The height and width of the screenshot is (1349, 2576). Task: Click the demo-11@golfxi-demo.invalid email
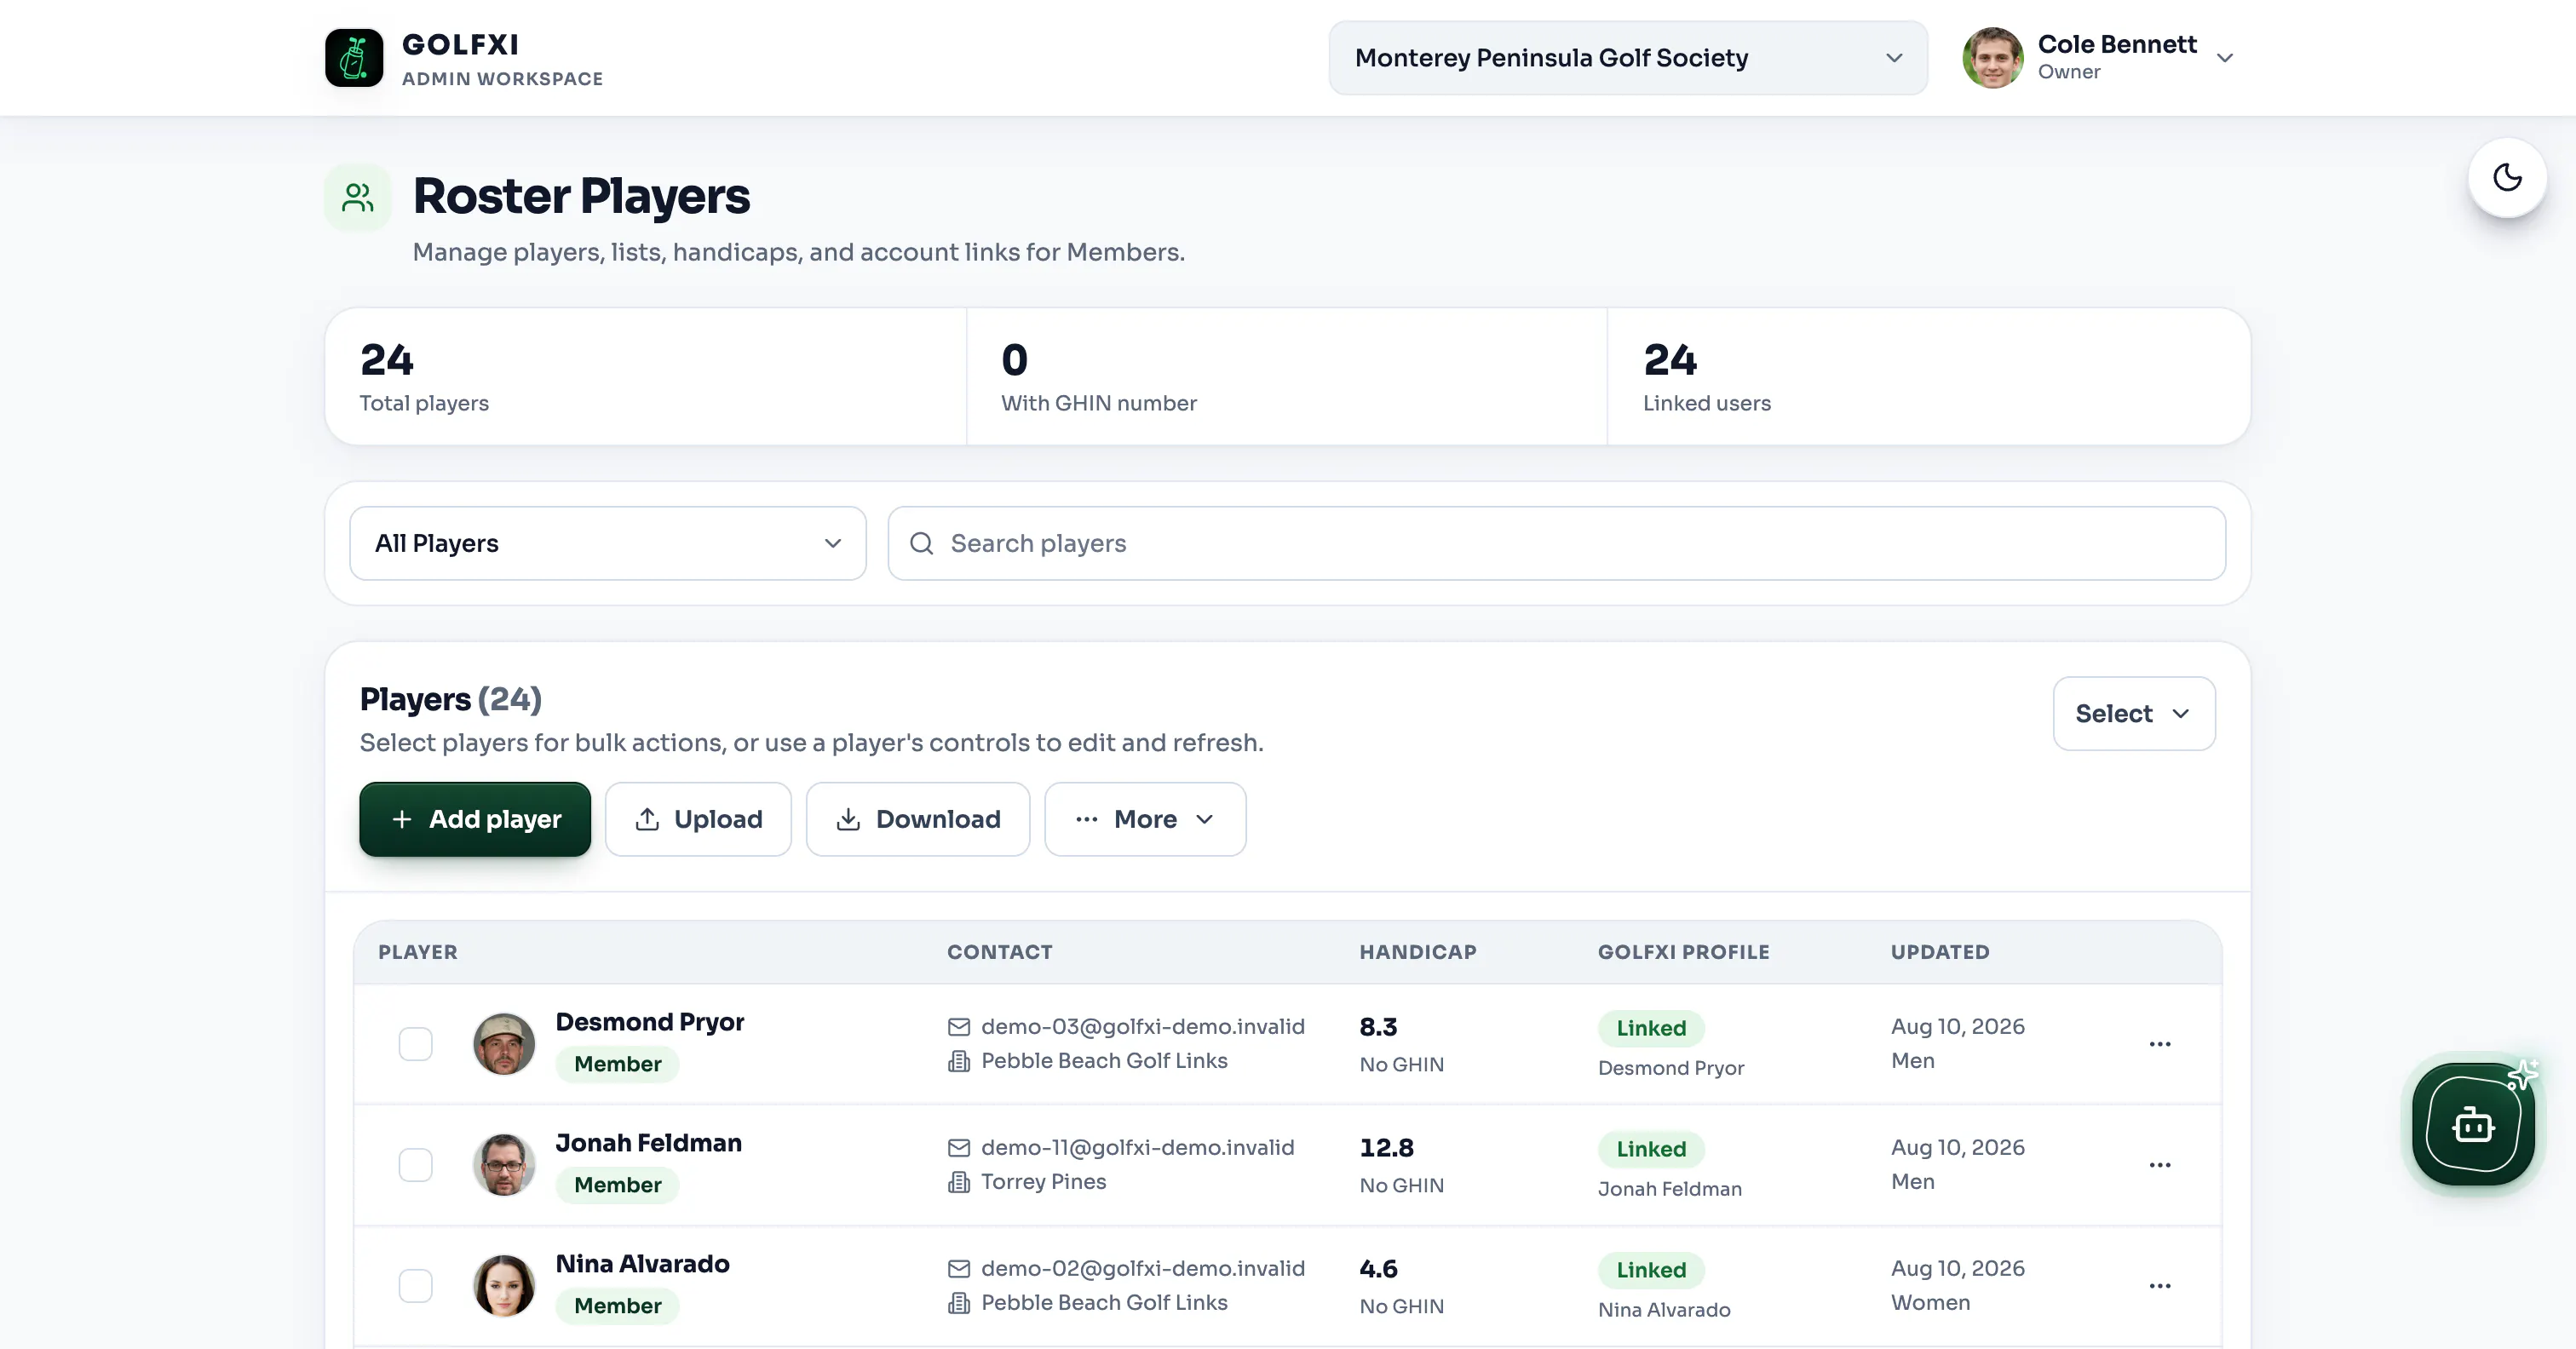point(1138,1148)
